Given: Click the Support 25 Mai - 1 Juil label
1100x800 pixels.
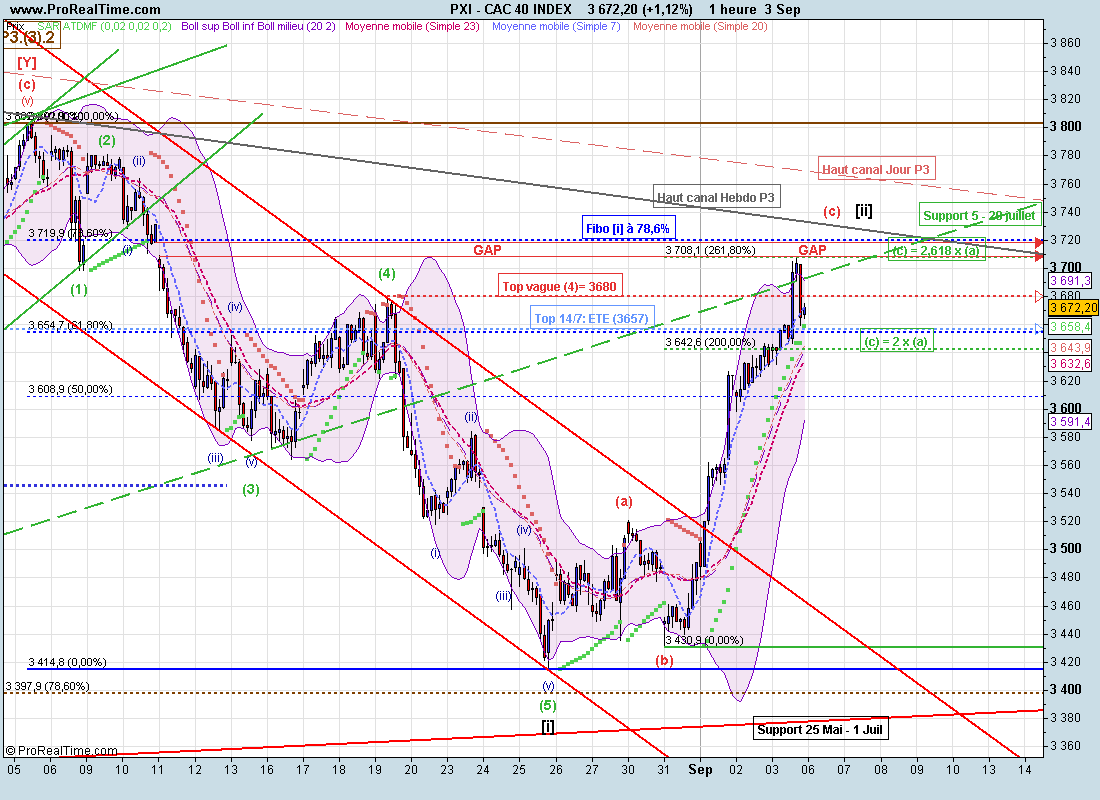Looking at the screenshot, I should tap(821, 729).
